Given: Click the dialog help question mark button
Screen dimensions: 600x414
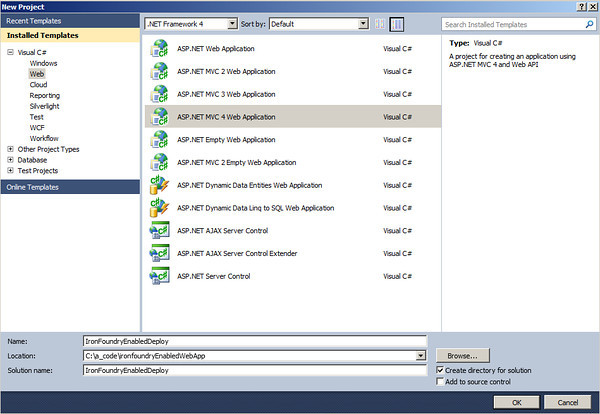Looking at the screenshot, I should pyautogui.click(x=581, y=7).
